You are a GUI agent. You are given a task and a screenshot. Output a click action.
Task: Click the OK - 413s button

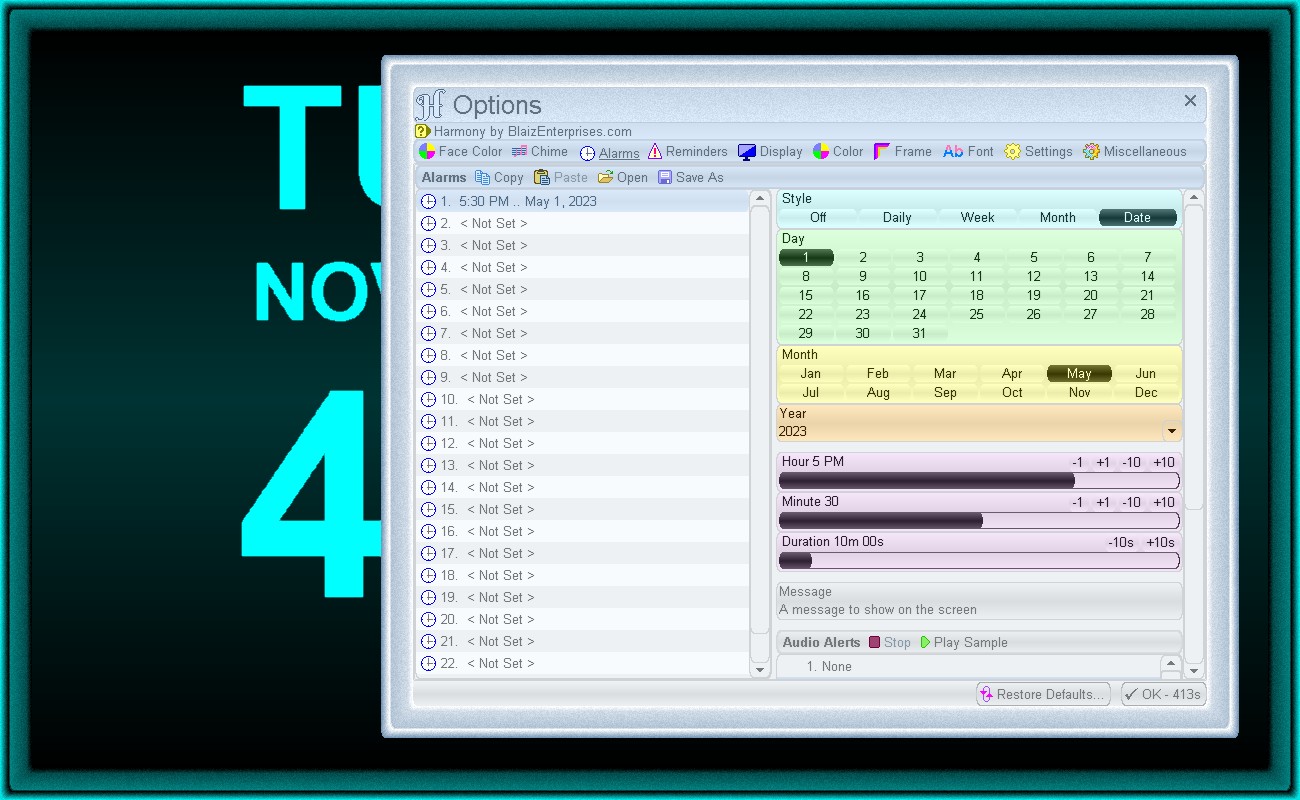pos(1163,694)
